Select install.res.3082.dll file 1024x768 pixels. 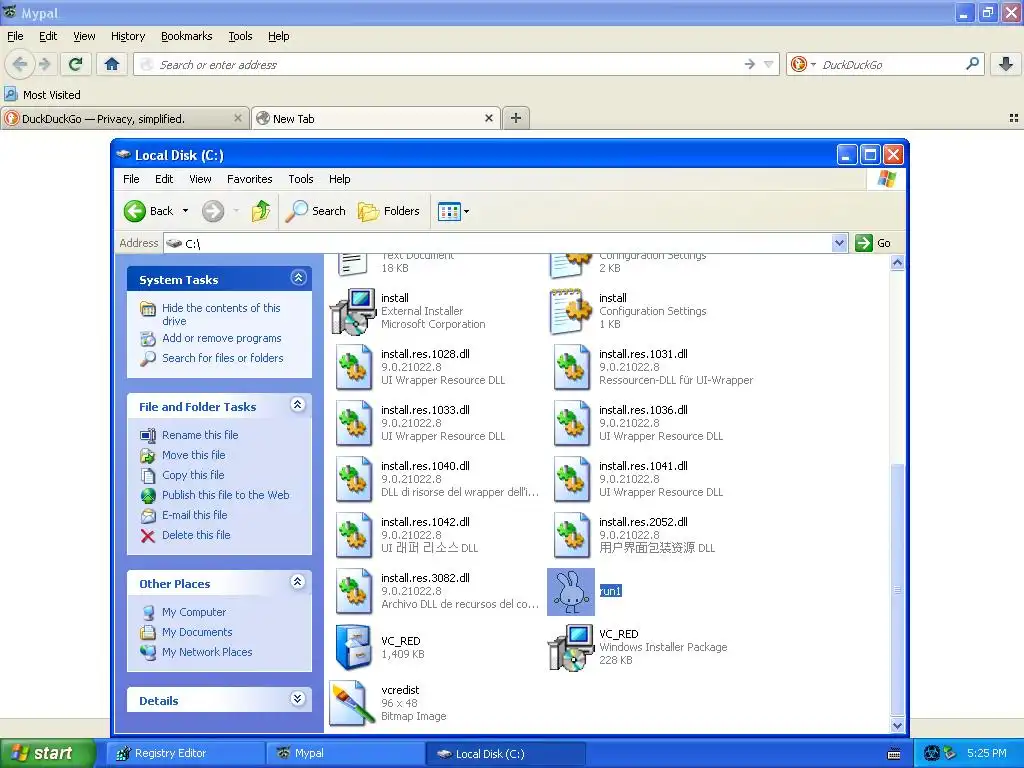(x=436, y=592)
